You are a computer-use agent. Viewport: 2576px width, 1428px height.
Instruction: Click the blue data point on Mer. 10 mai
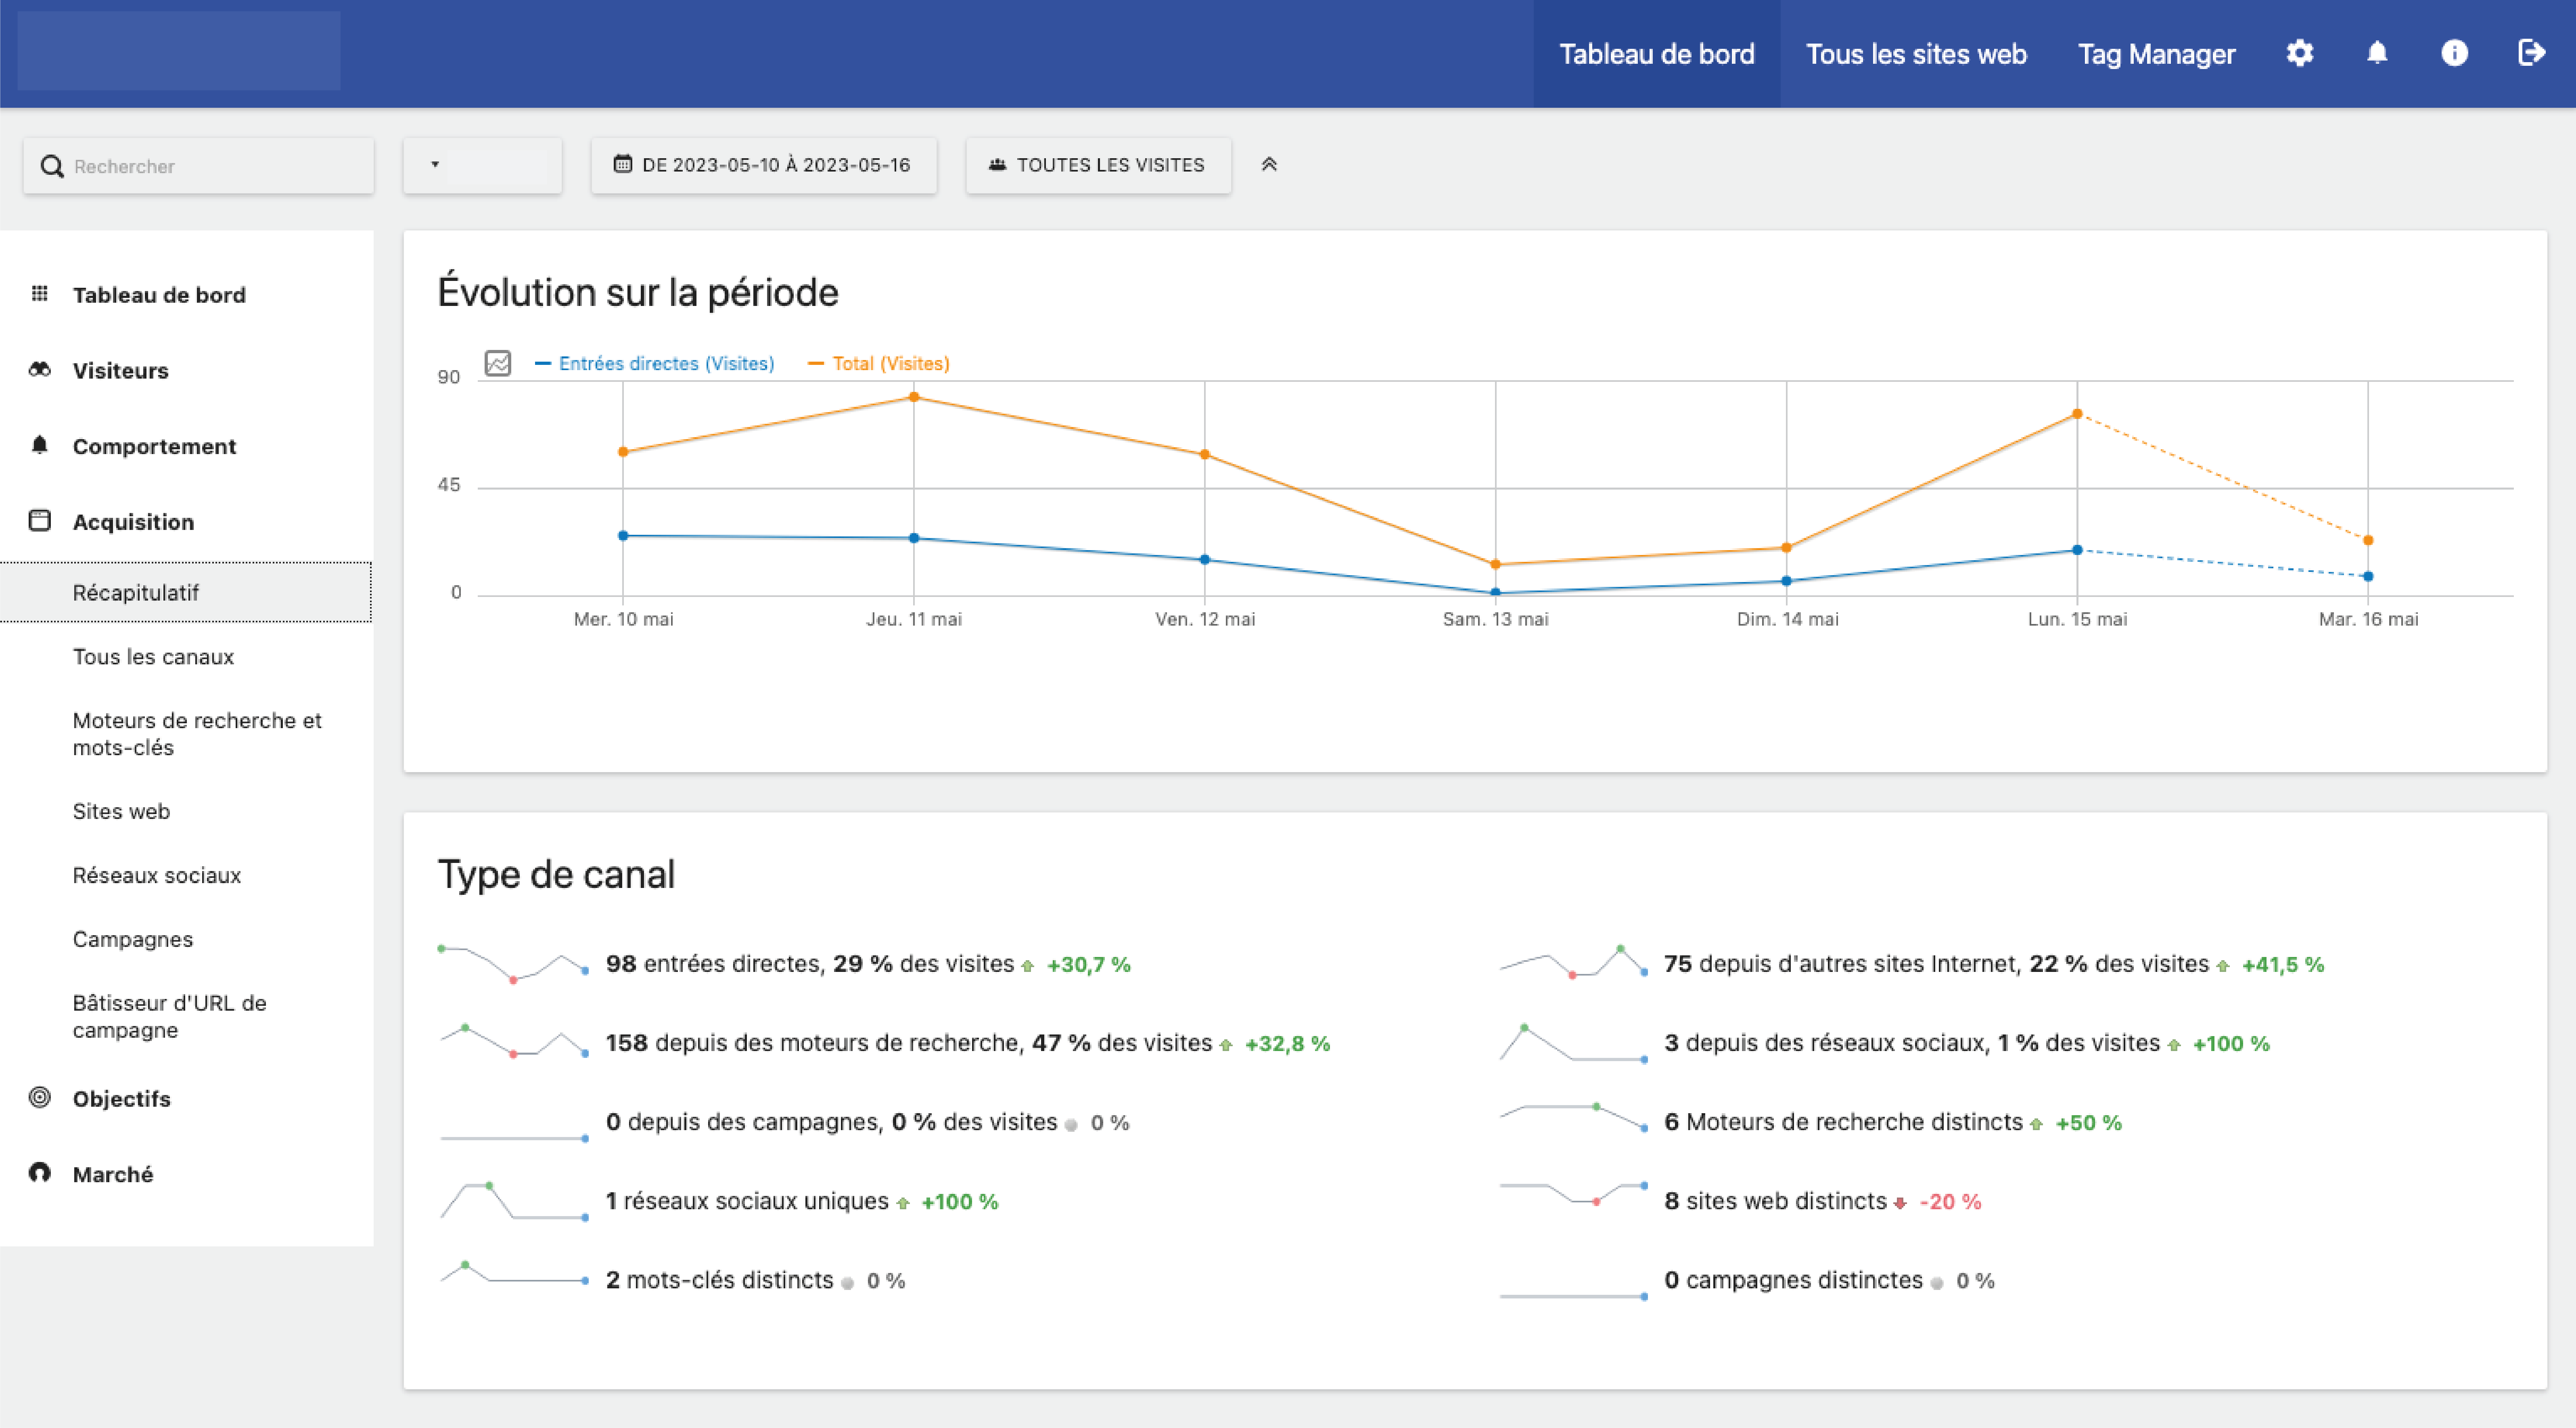(623, 536)
